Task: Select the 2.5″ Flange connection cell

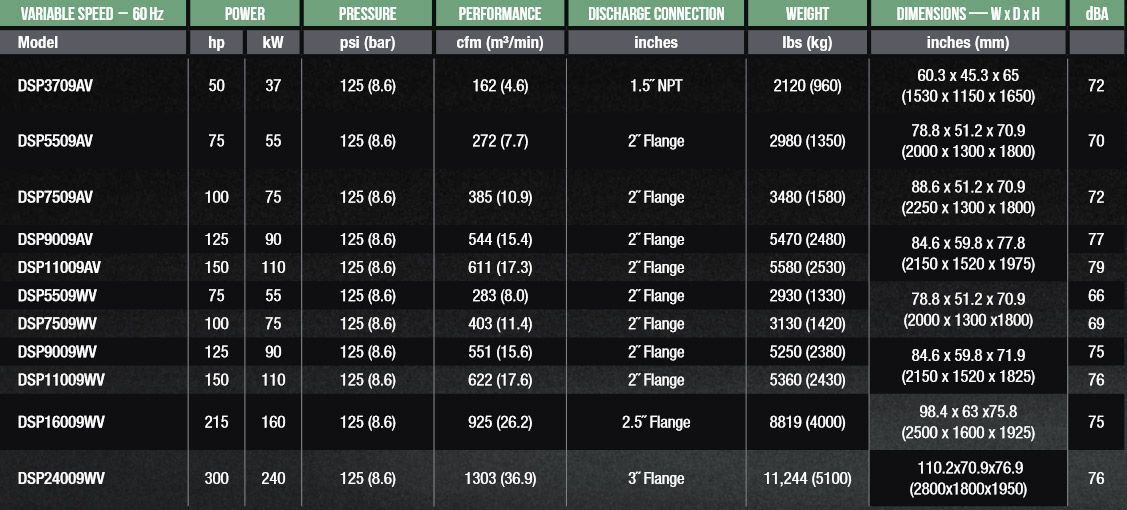Action: tap(656, 422)
